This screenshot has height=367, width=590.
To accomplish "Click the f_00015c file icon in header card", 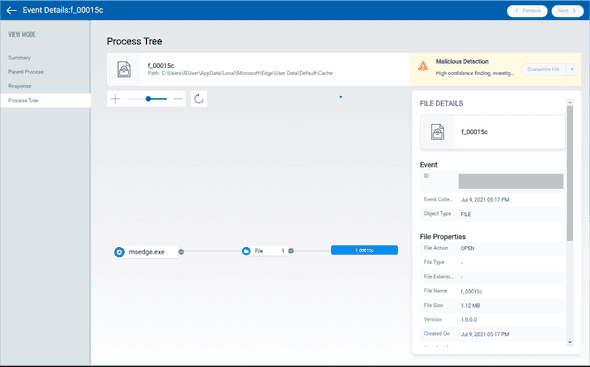I will tap(124, 69).
